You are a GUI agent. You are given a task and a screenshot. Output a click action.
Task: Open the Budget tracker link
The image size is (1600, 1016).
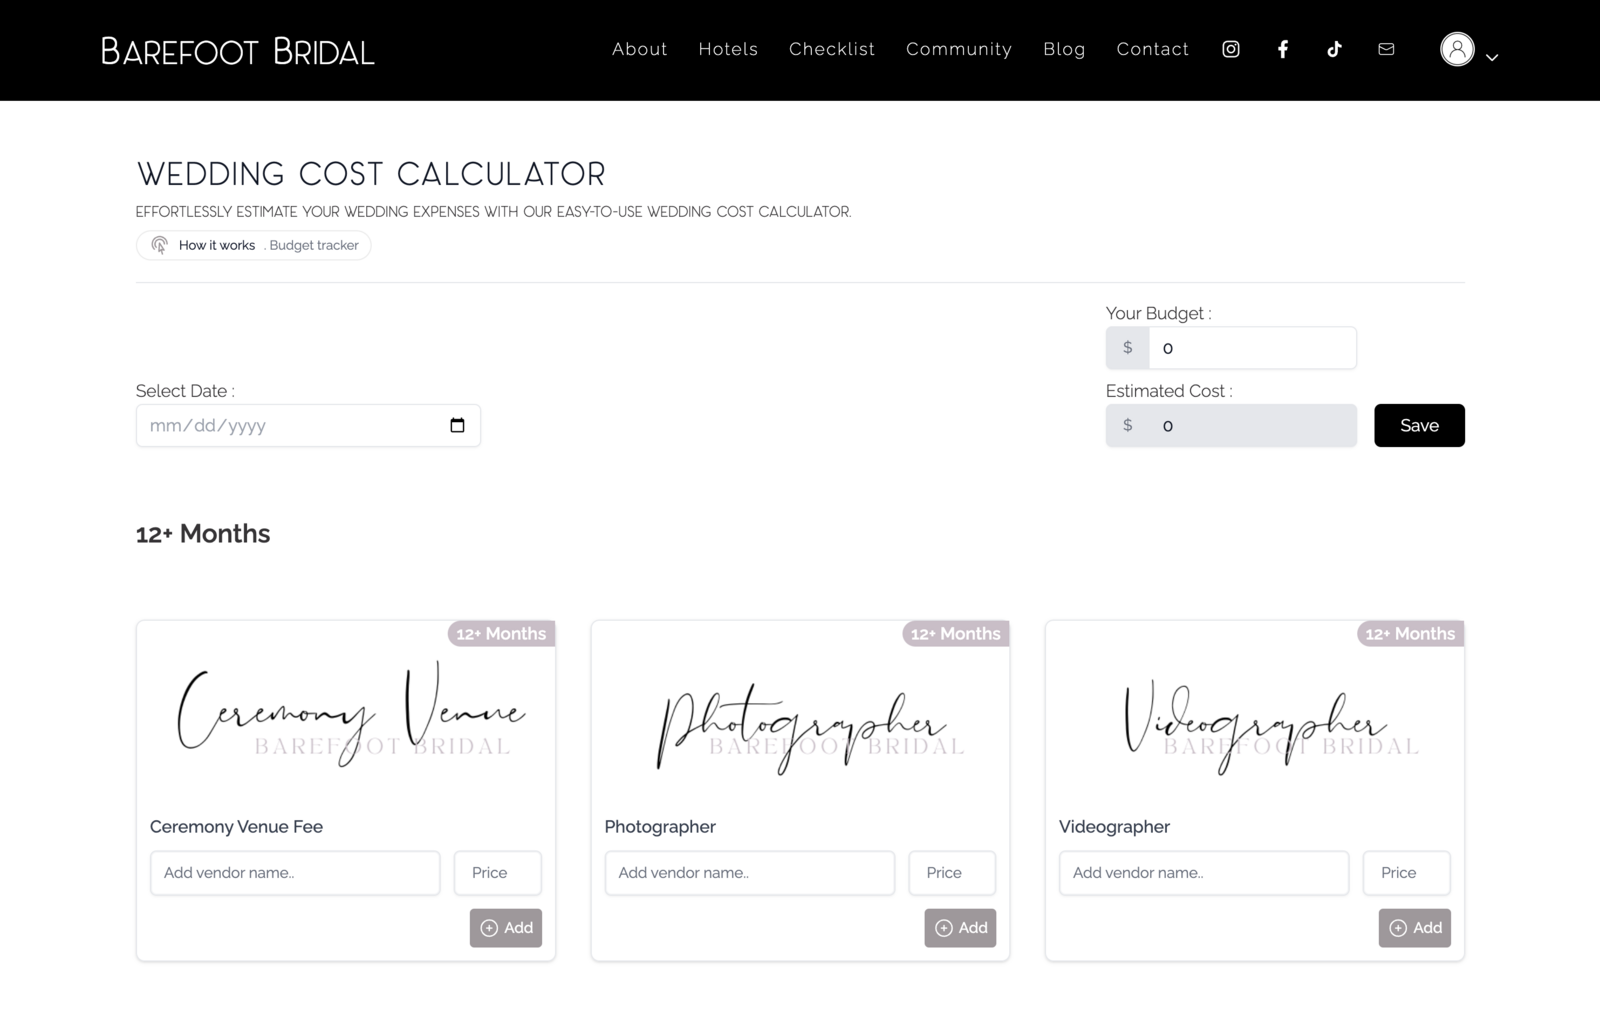(313, 245)
